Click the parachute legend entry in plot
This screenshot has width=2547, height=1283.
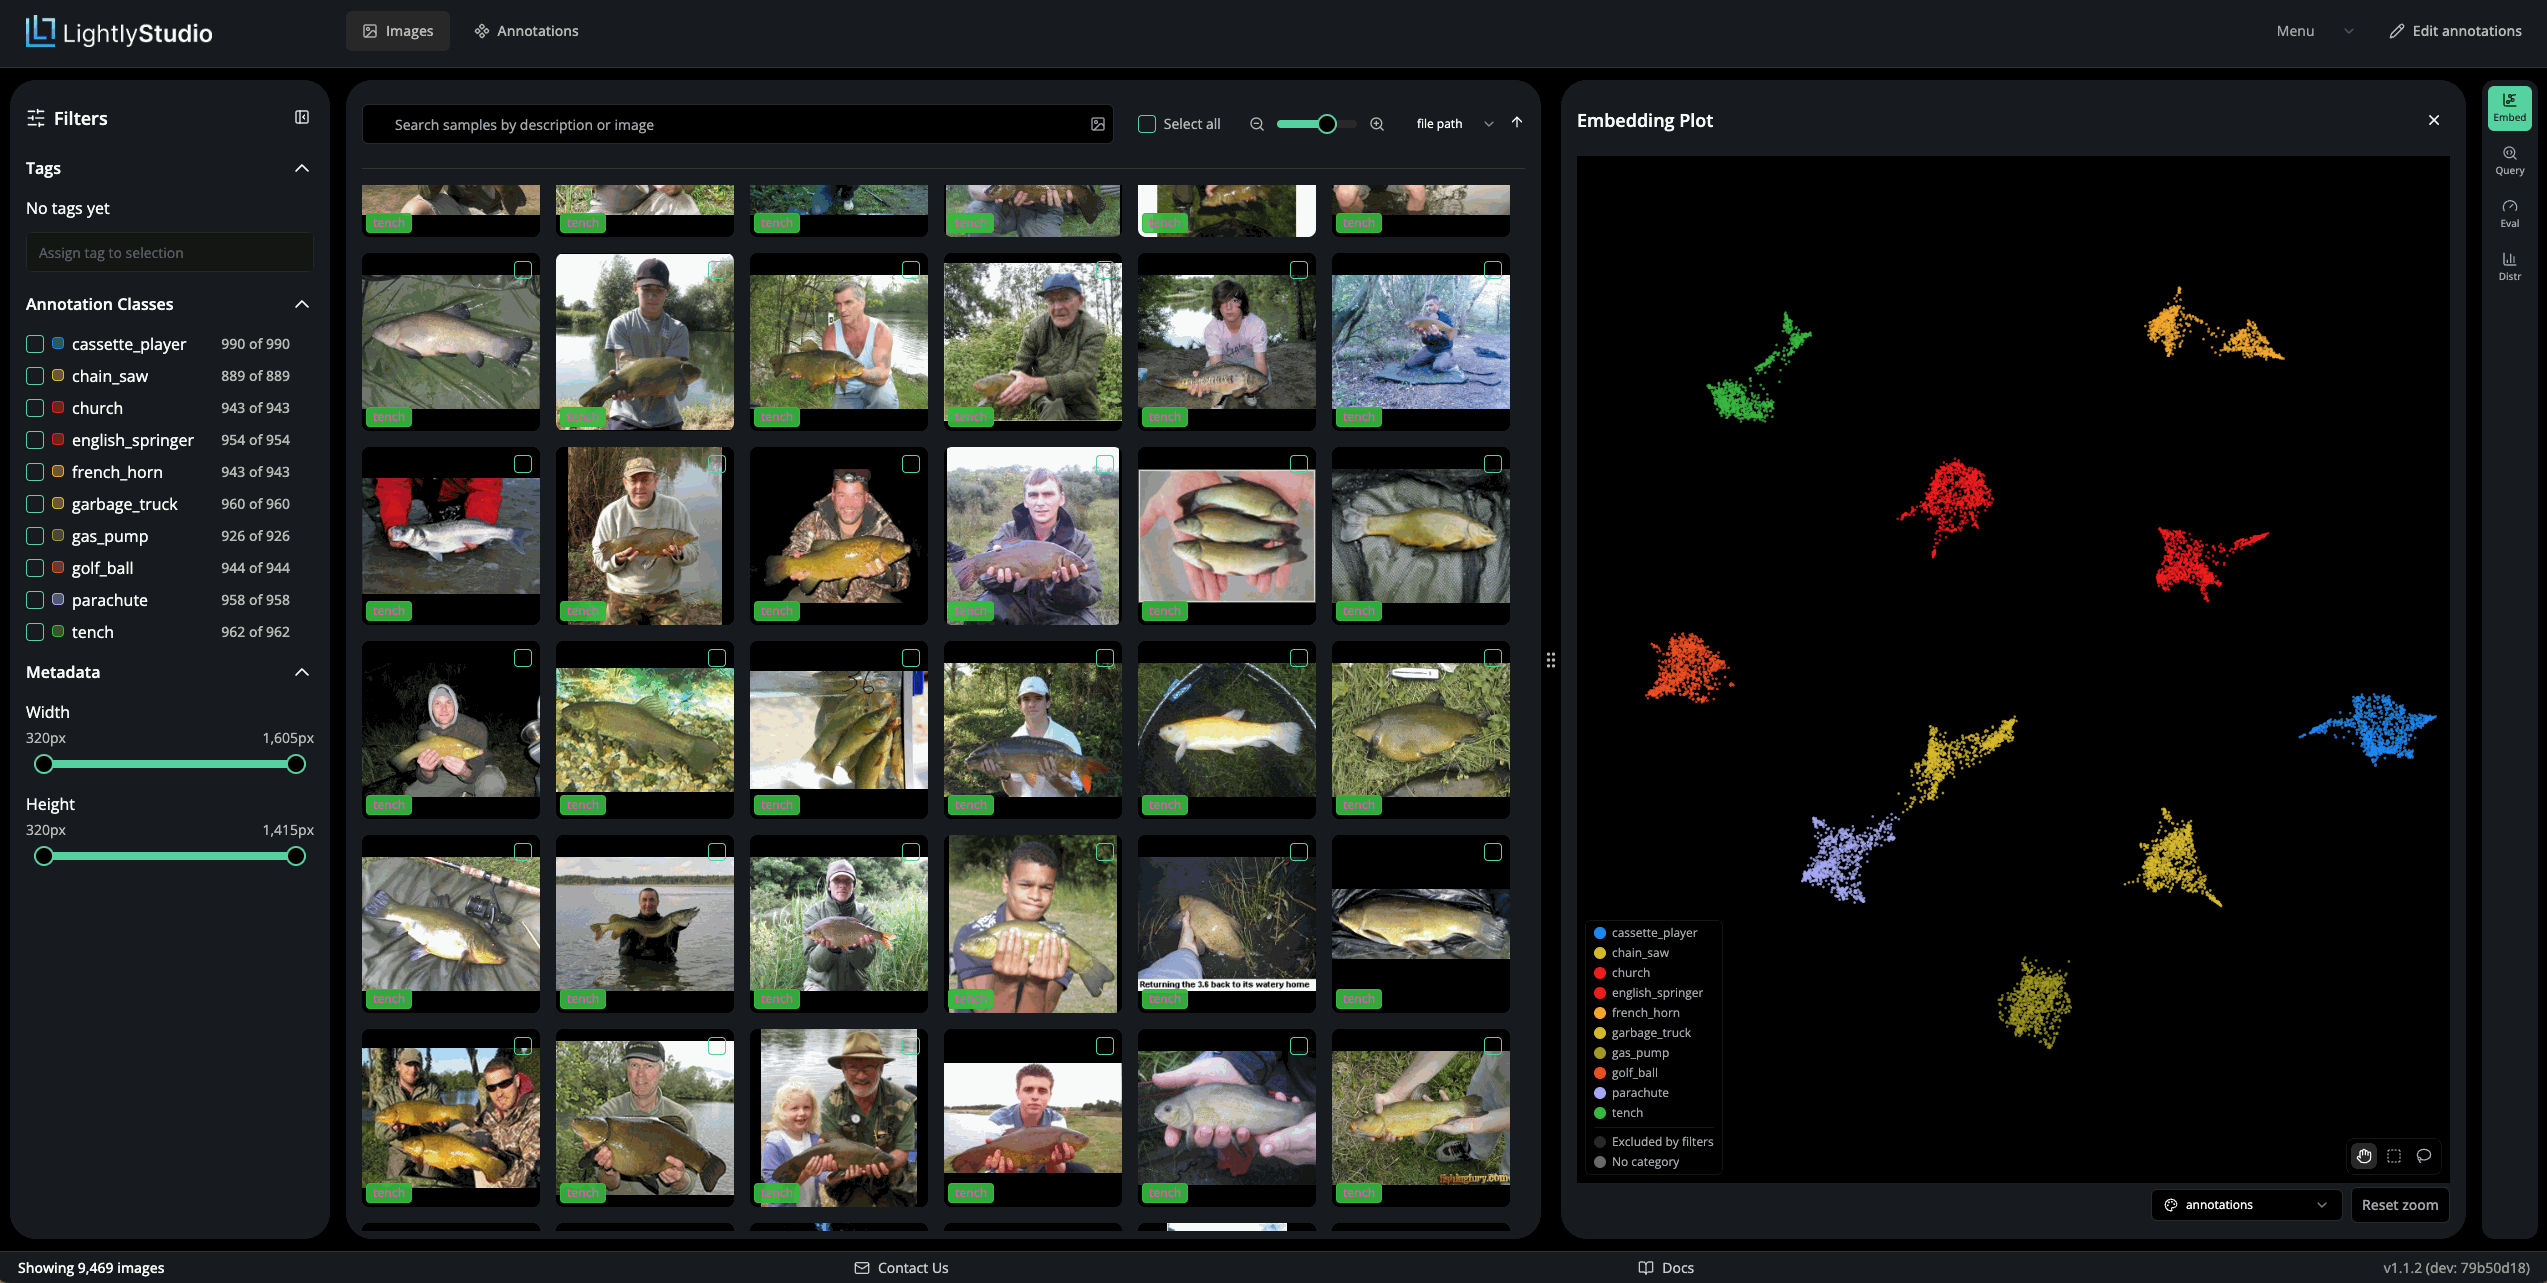click(x=1631, y=1093)
